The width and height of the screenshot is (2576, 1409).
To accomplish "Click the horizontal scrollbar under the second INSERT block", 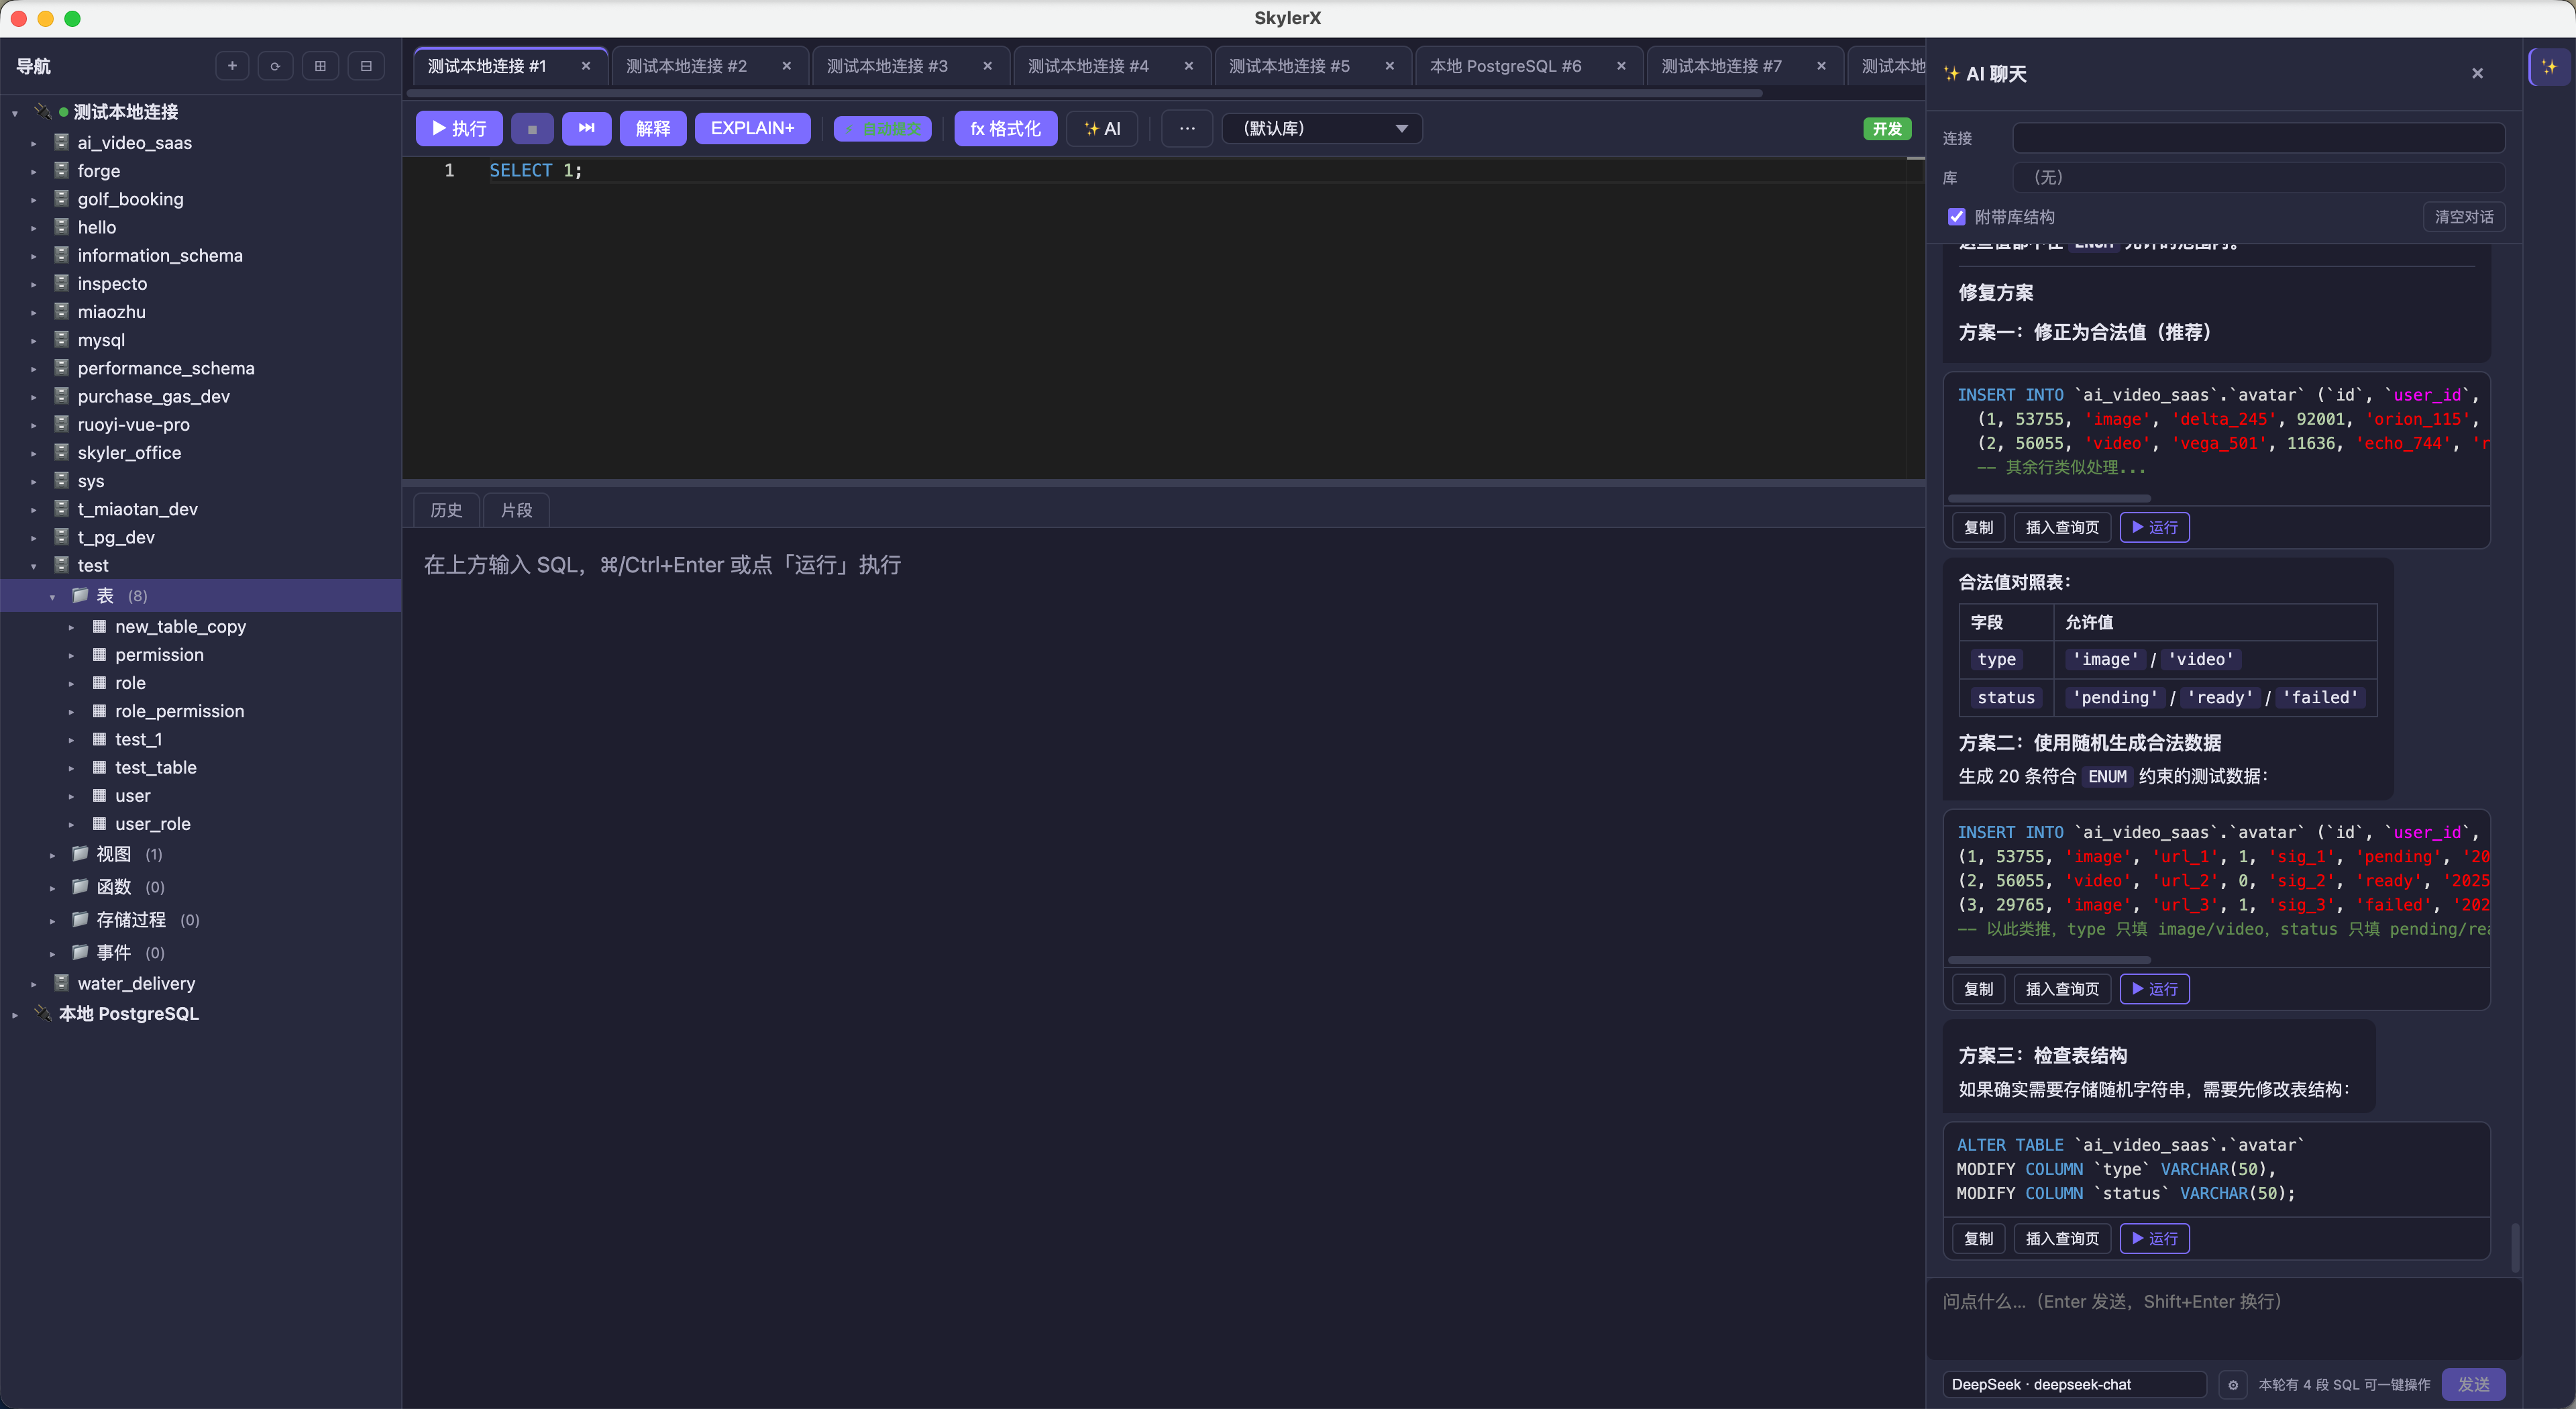I will [2049, 960].
